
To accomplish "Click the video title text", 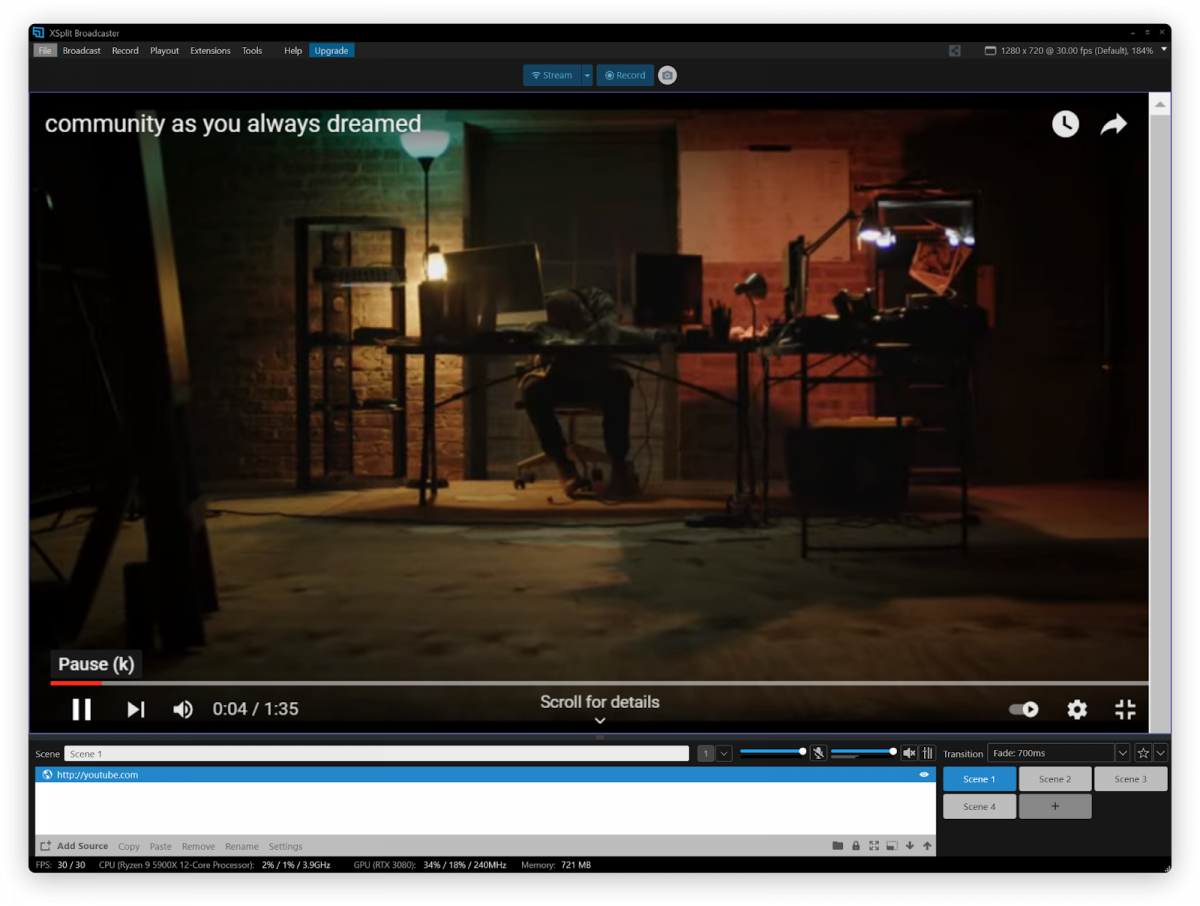I will [x=233, y=124].
